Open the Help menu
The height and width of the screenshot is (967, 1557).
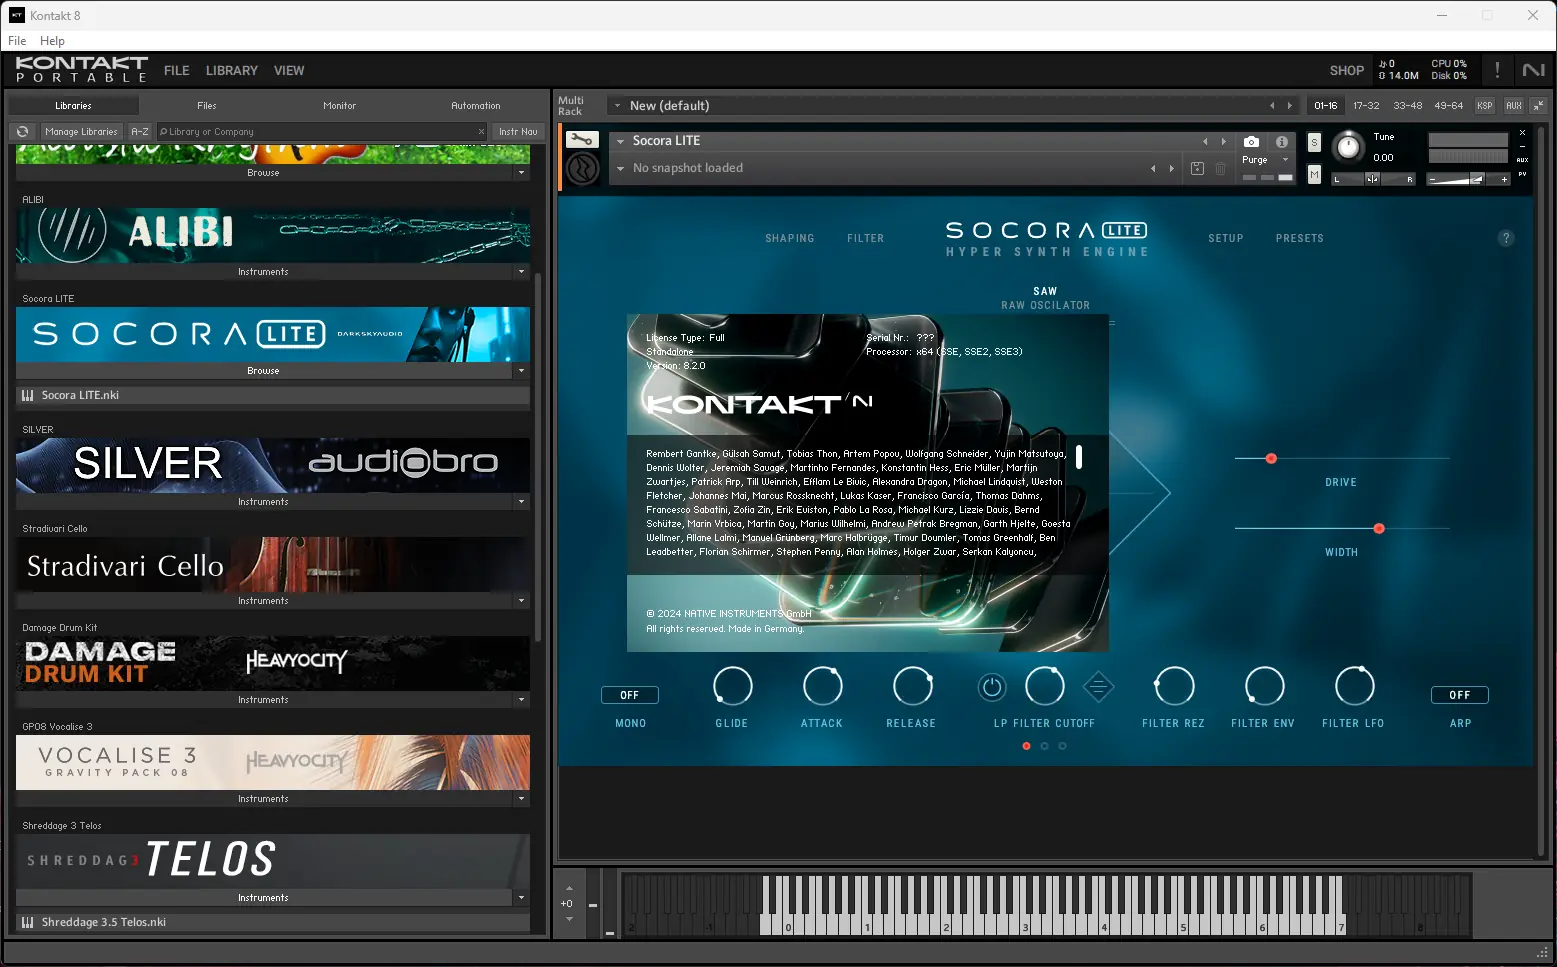52,41
